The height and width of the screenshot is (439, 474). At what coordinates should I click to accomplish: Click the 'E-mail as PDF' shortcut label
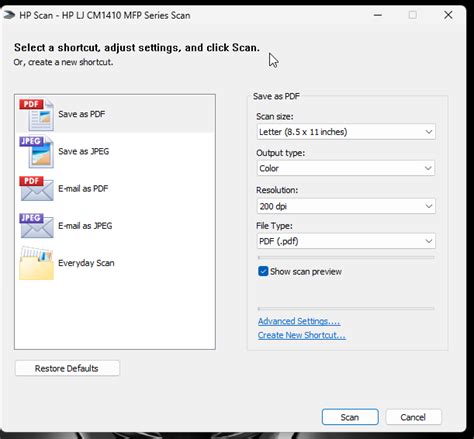pyautogui.click(x=83, y=189)
